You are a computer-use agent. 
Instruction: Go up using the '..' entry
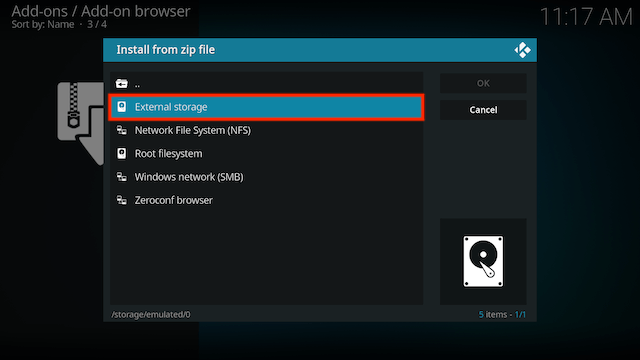(x=266, y=84)
